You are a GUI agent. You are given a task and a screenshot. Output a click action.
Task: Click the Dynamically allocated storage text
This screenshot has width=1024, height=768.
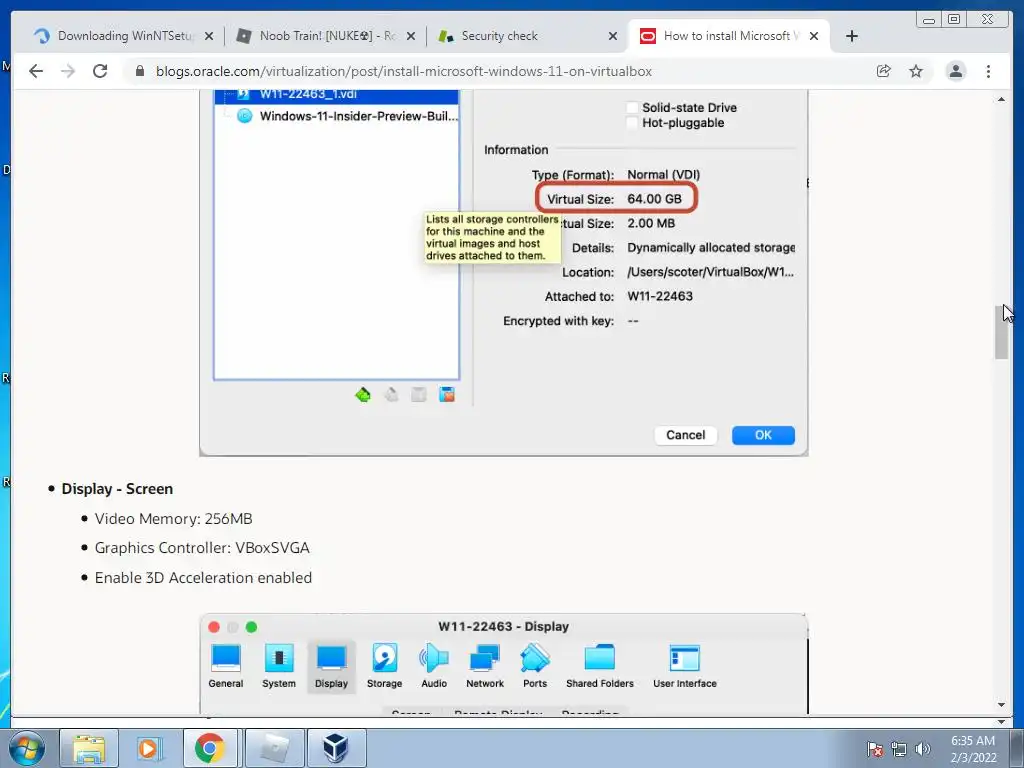tap(711, 248)
